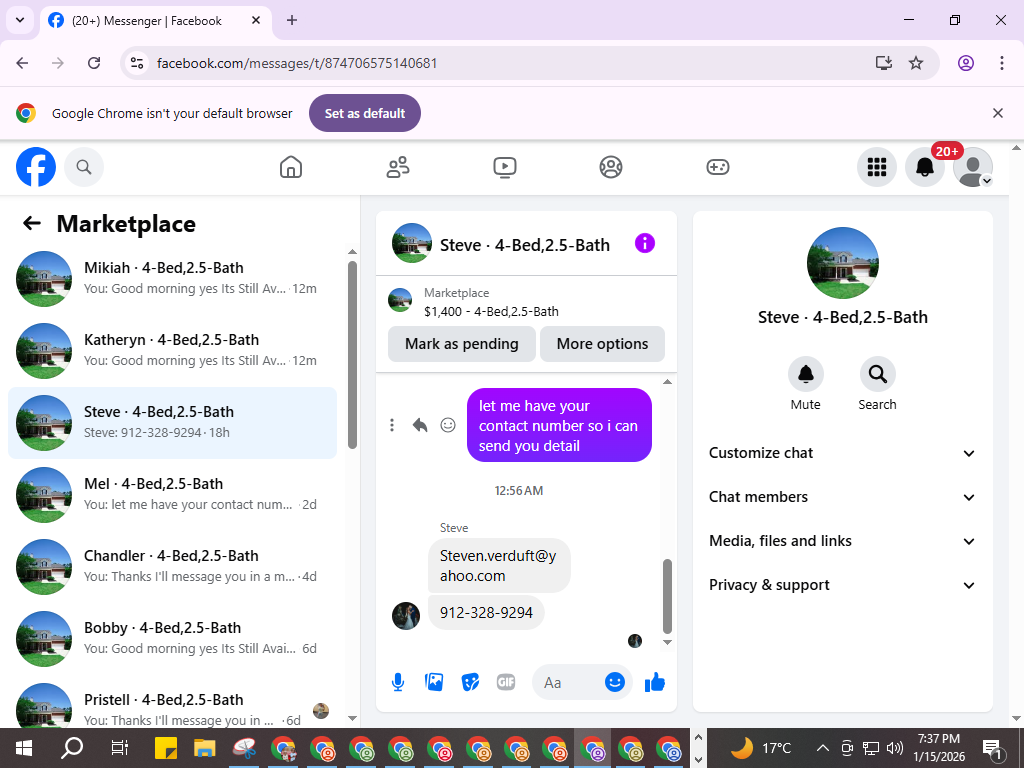Reload the page
Screen dimensions: 1024x768
coord(94,63)
